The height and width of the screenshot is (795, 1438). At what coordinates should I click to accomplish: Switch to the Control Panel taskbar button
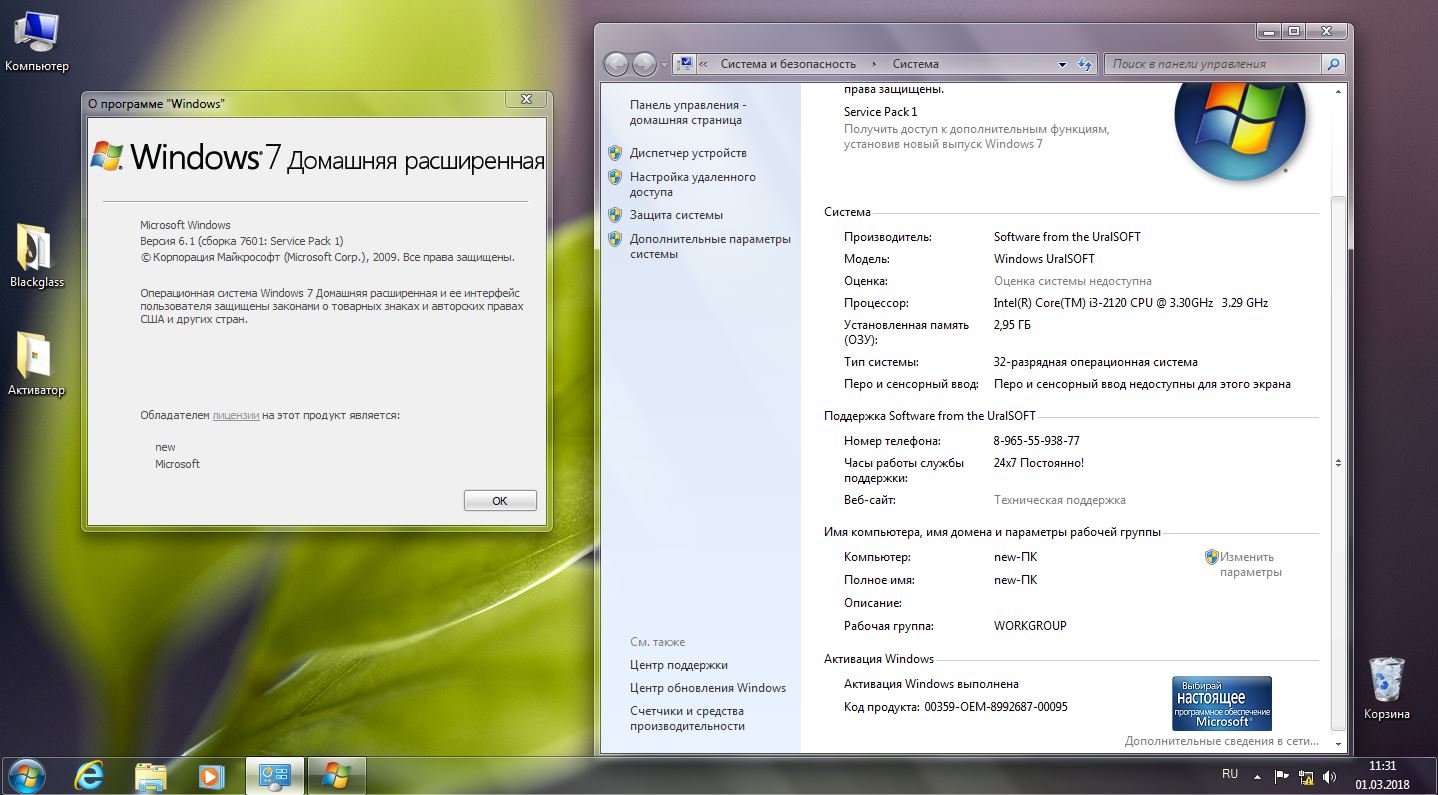[274, 775]
